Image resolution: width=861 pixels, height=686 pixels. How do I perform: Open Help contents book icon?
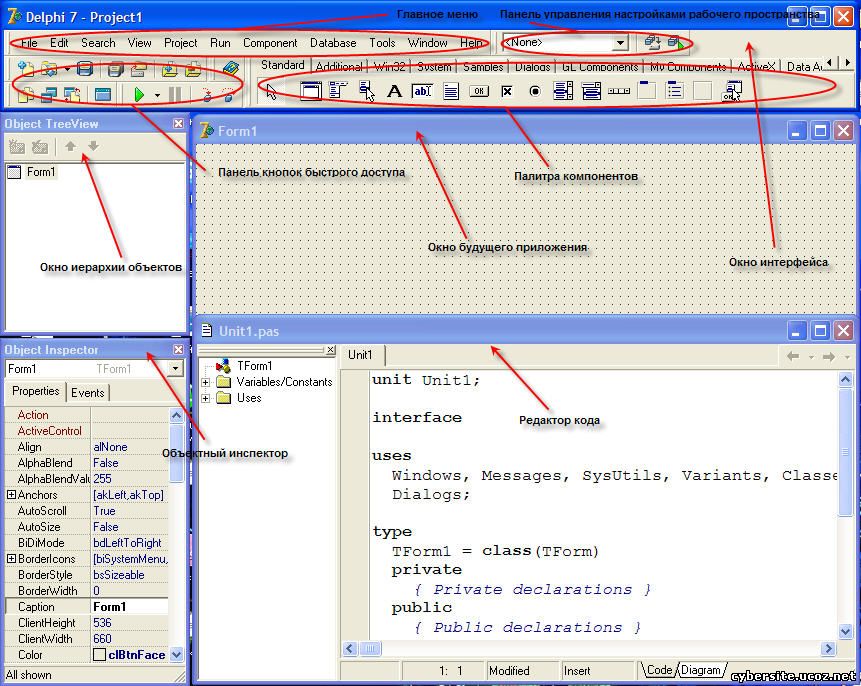pyautogui.click(x=231, y=69)
